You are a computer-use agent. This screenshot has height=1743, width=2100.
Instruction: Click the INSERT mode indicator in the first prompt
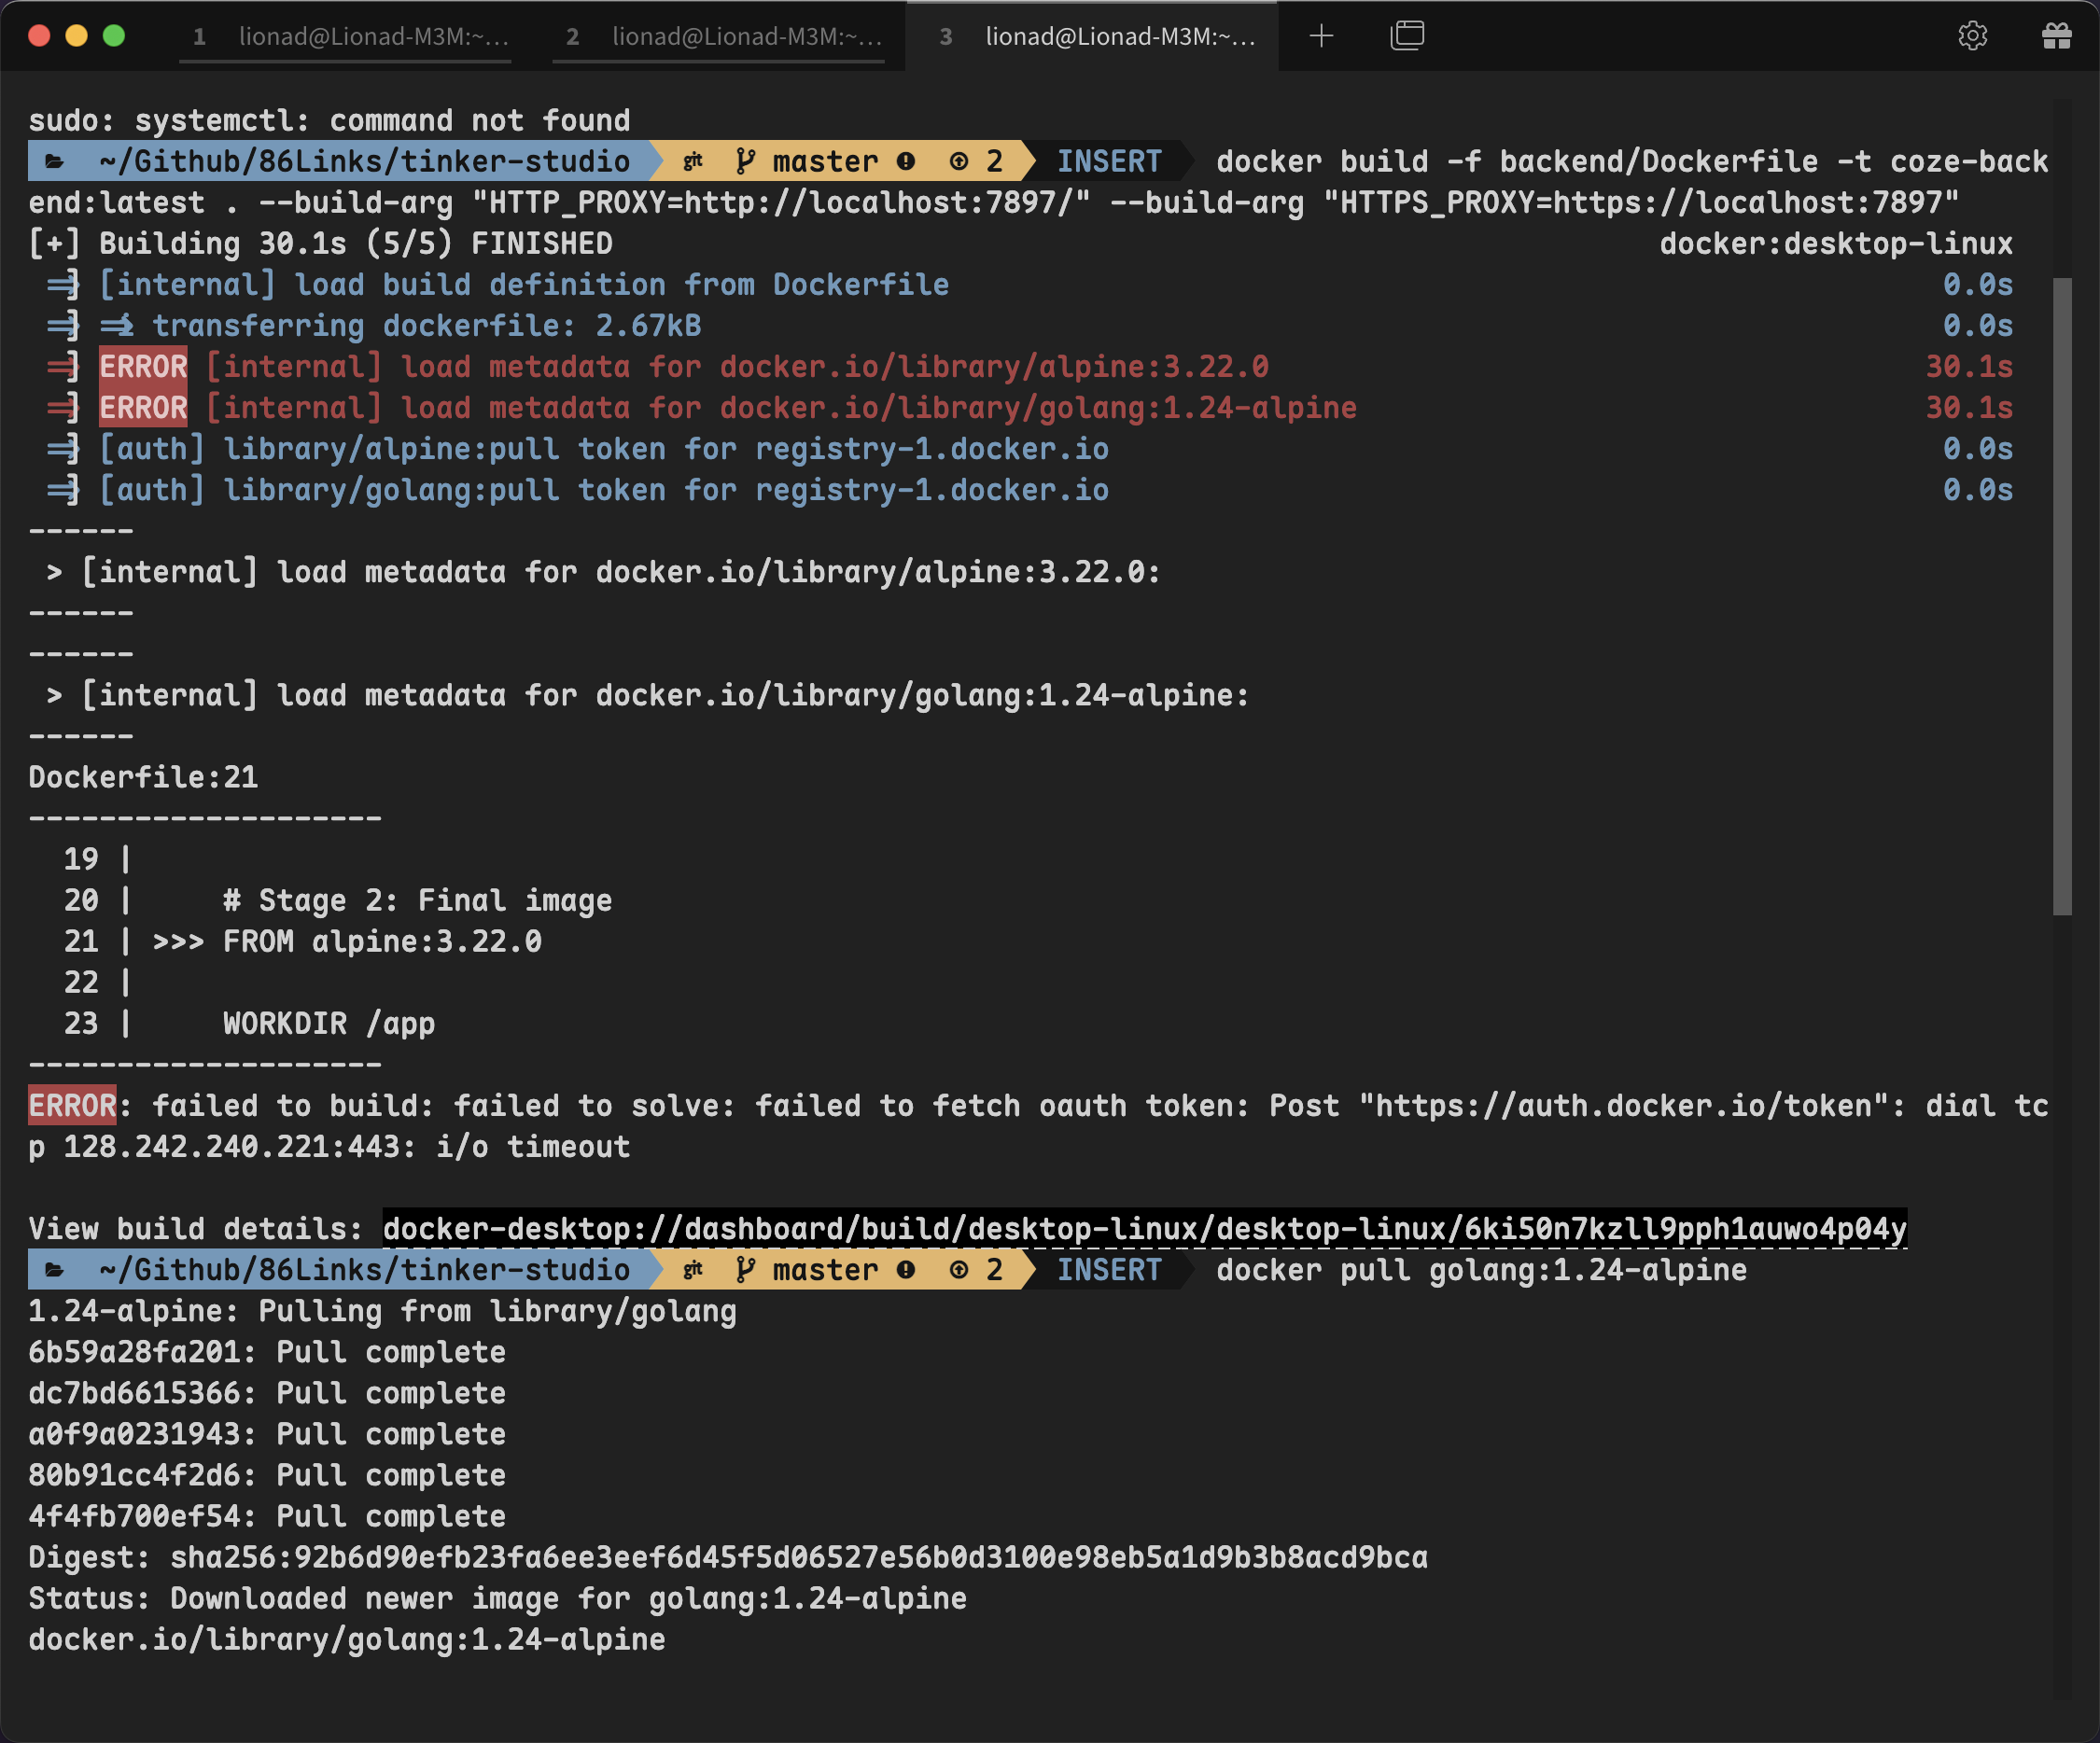[x=1108, y=161]
